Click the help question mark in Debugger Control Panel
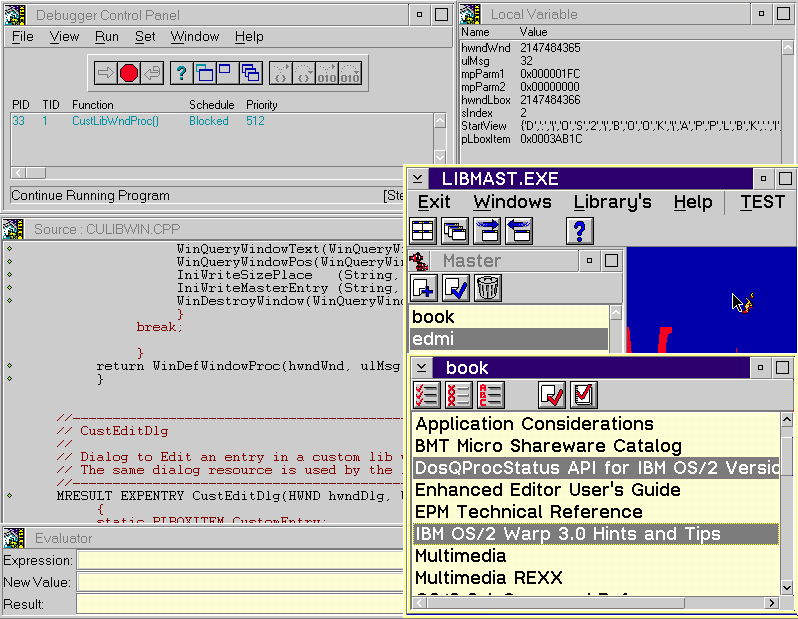798x619 pixels. (180, 72)
